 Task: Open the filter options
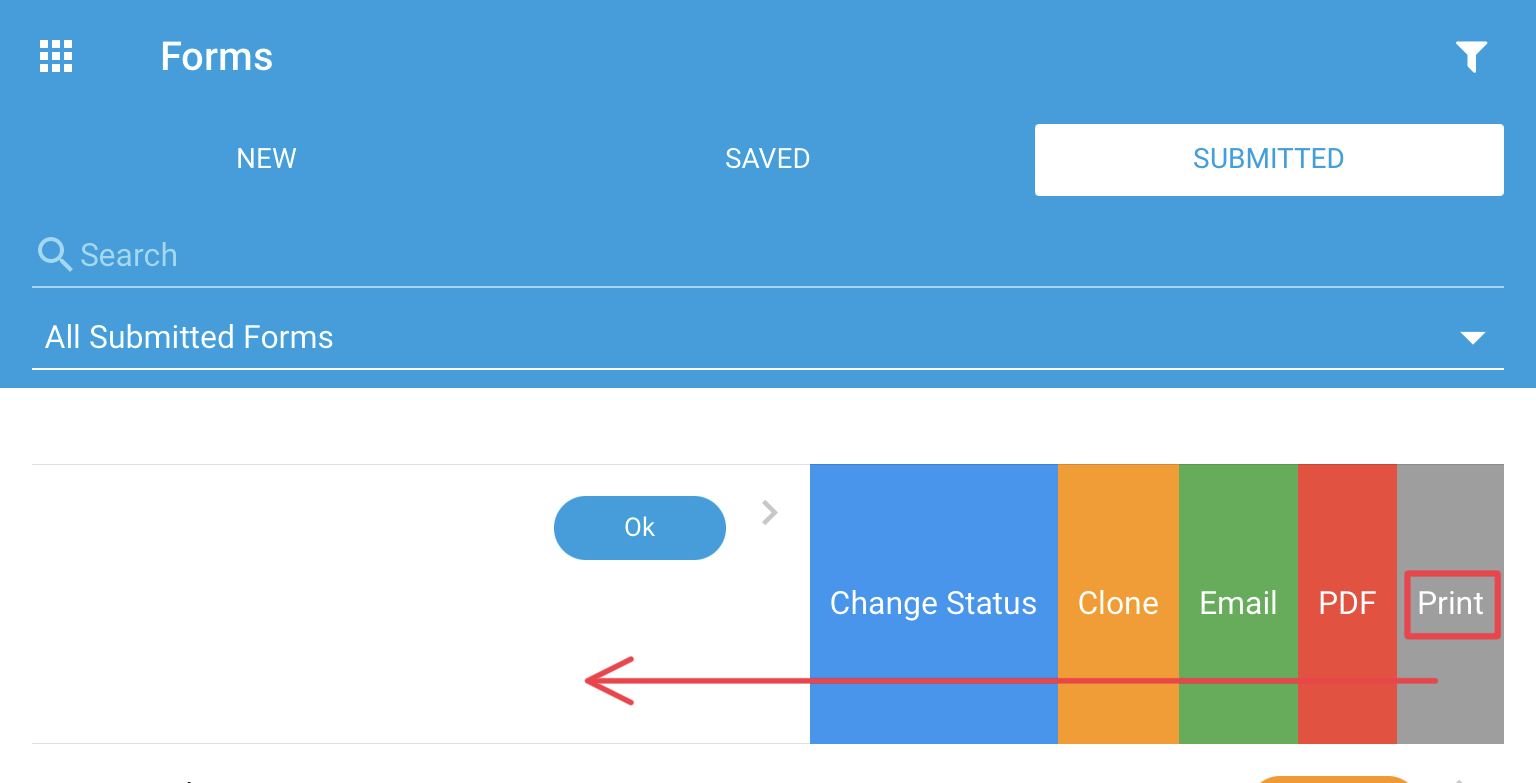click(x=1471, y=57)
